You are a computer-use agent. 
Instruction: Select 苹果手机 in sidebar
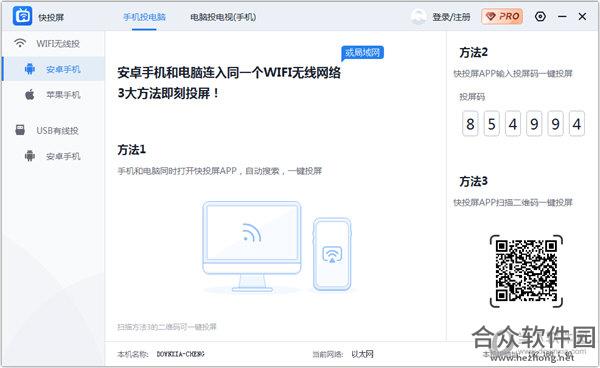pyautogui.click(x=63, y=95)
